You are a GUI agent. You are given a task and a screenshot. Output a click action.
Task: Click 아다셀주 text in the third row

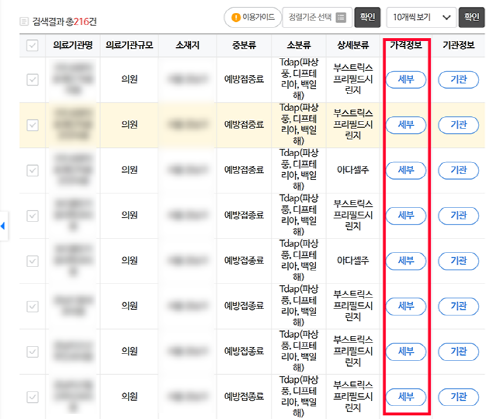(x=353, y=170)
